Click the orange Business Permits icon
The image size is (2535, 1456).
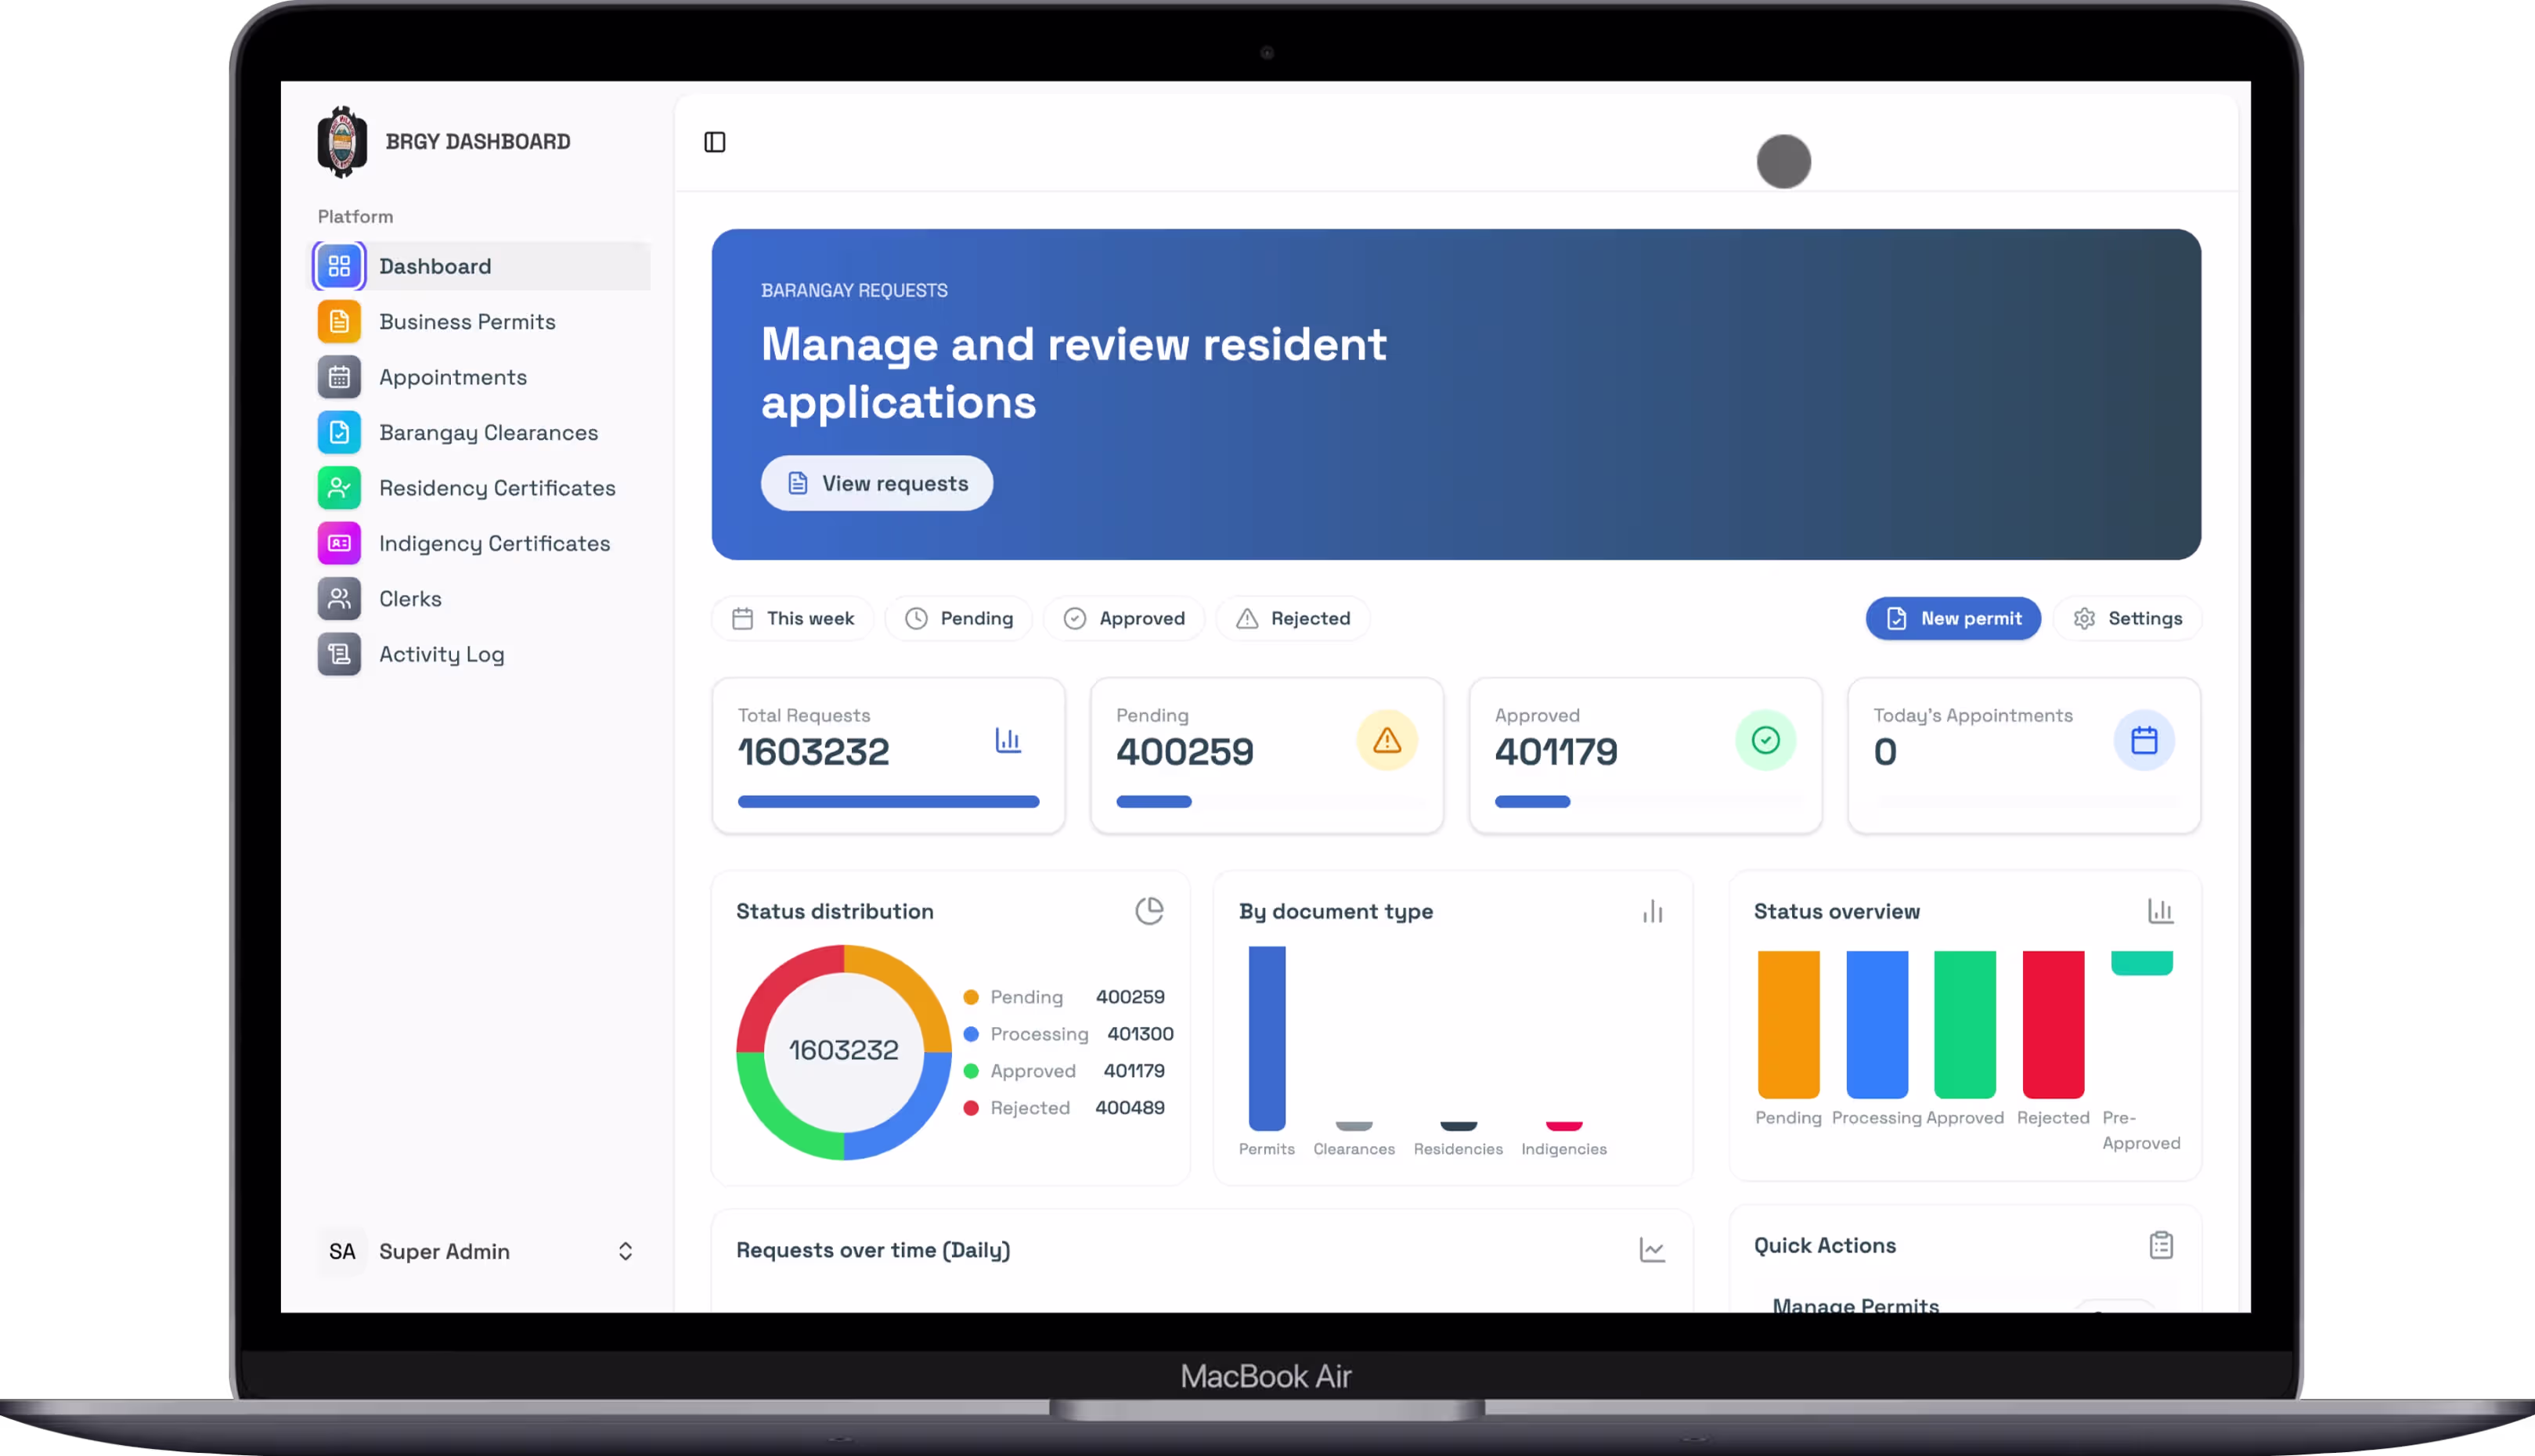pos(339,322)
